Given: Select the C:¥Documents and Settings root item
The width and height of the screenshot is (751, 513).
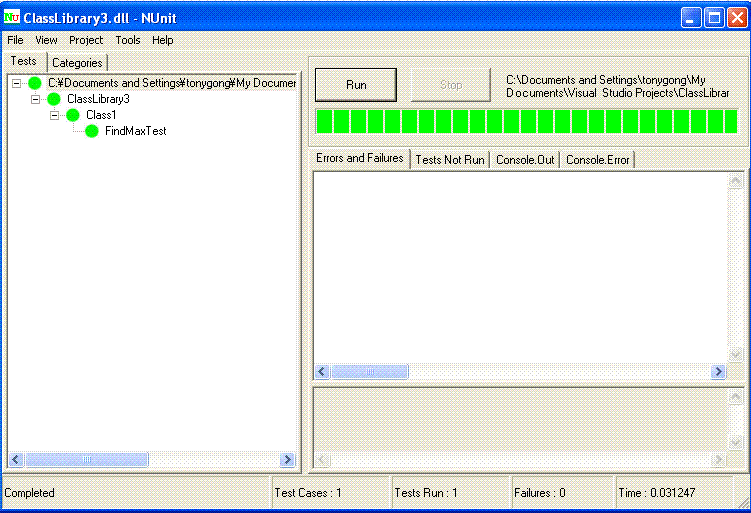Looking at the screenshot, I should (172, 83).
